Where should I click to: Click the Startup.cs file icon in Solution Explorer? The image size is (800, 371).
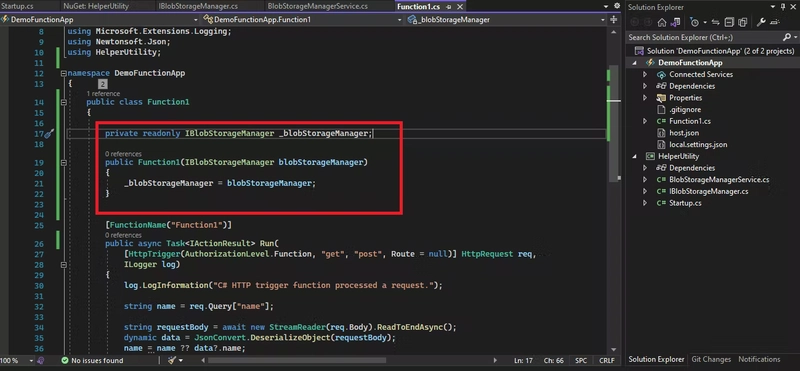coord(662,203)
